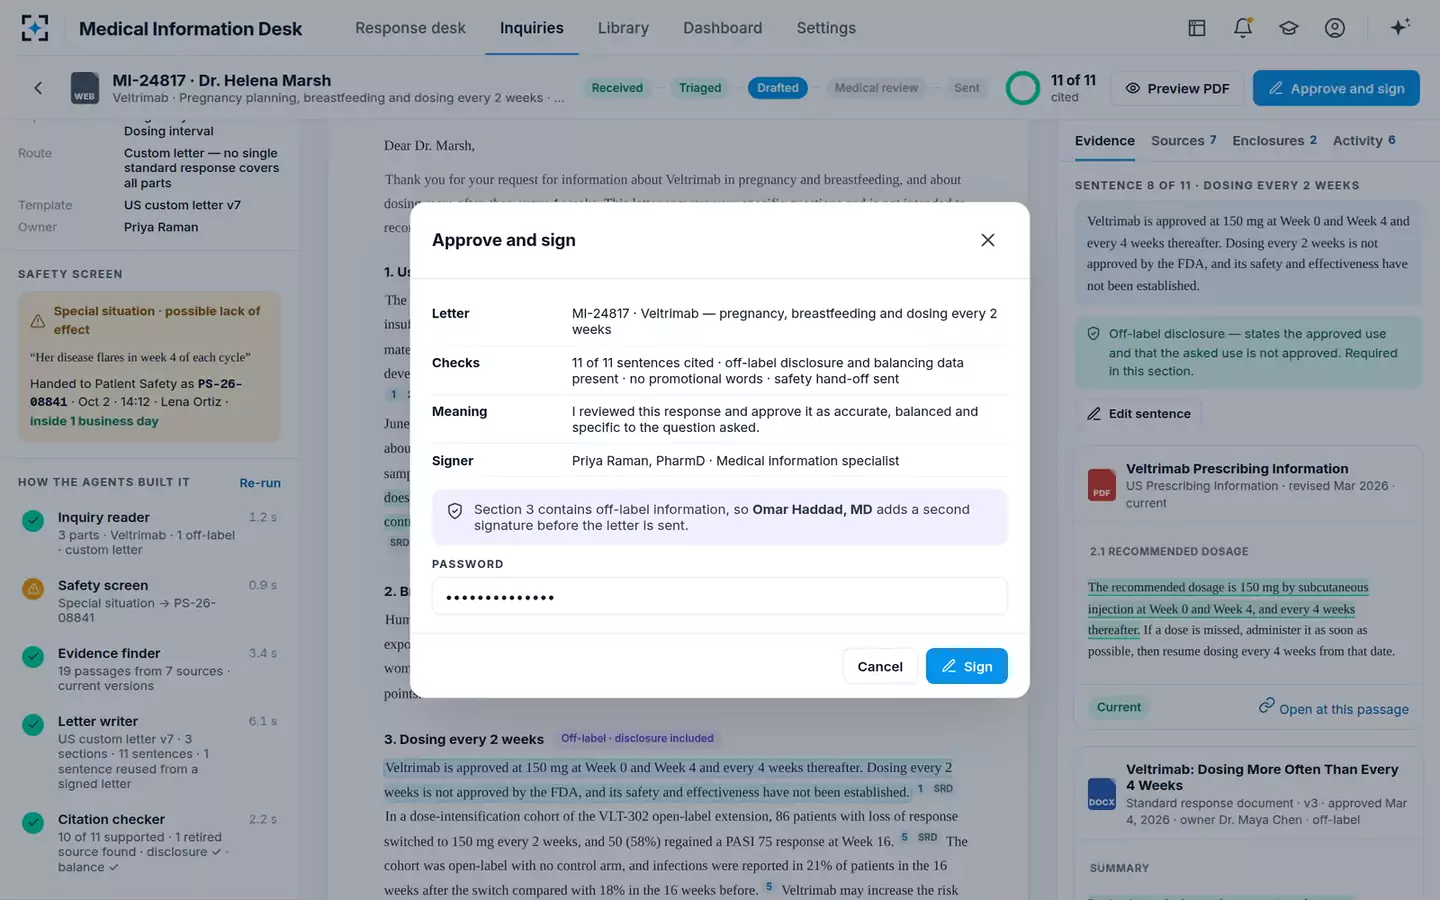Open the Enclosures tab
Screen dimensions: 1440x900
point(1275,141)
